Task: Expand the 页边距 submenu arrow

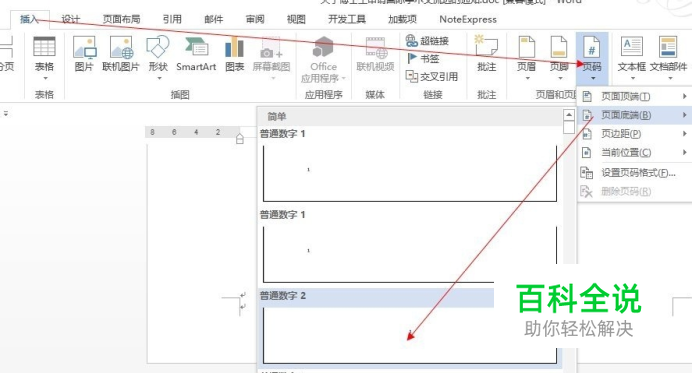Action: (684, 133)
